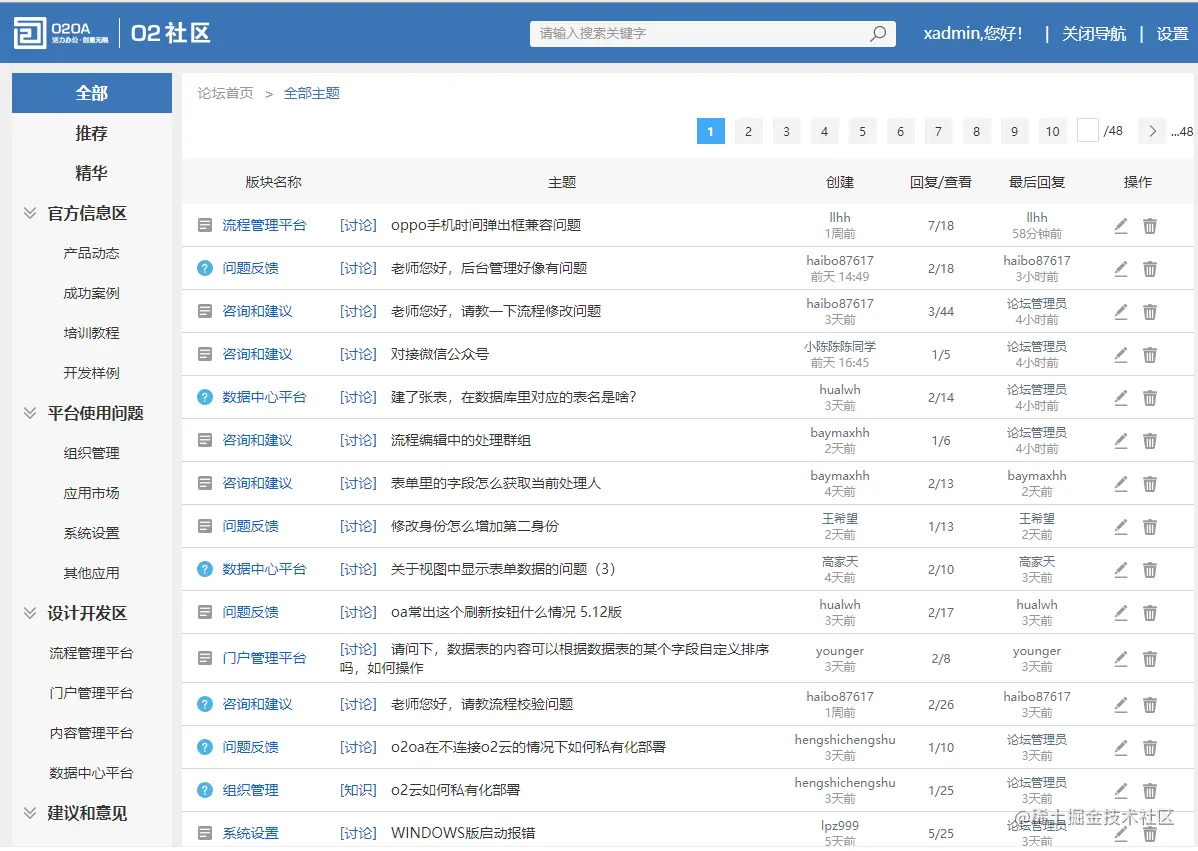The image size is (1198, 851).
Task: Delete the 流程编辑中的处理群组 post
Action: [x=1150, y=440]
